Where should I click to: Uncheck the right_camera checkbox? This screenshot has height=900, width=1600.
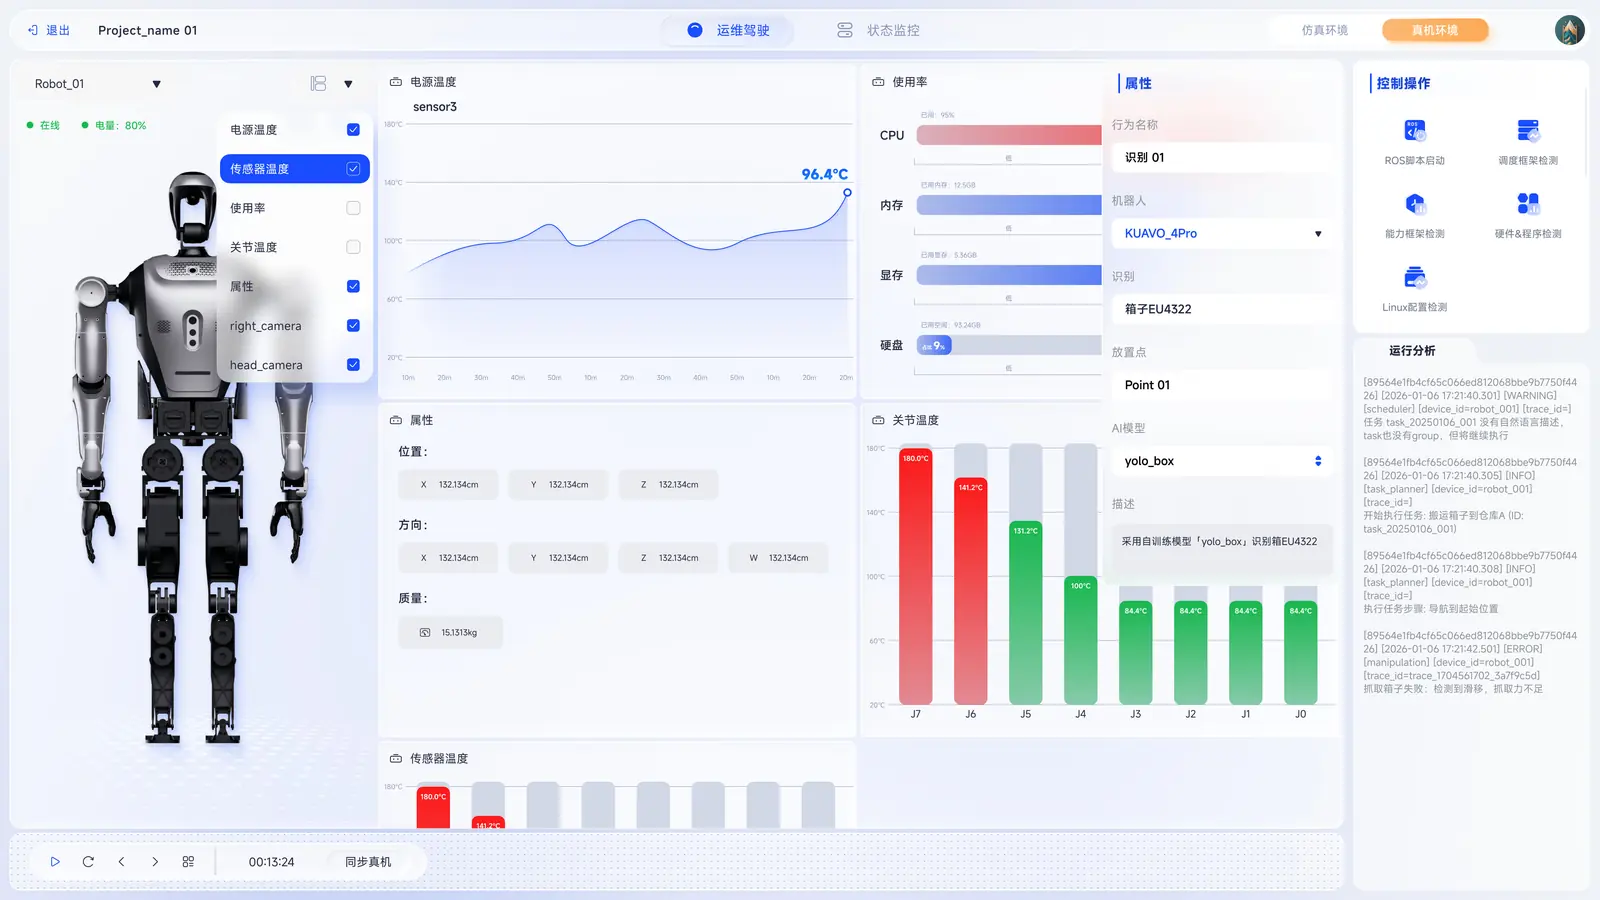353,325
